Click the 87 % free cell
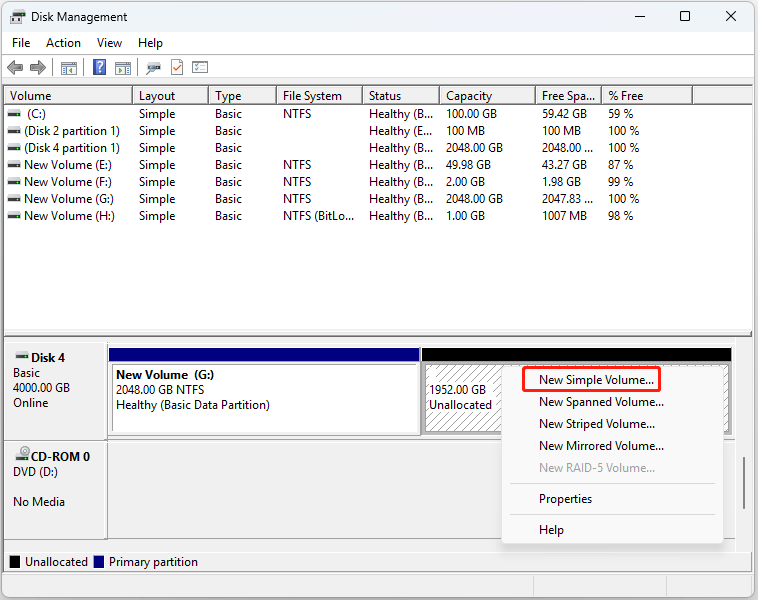Screen dimensions: 758x600 (x=621, y=165)
